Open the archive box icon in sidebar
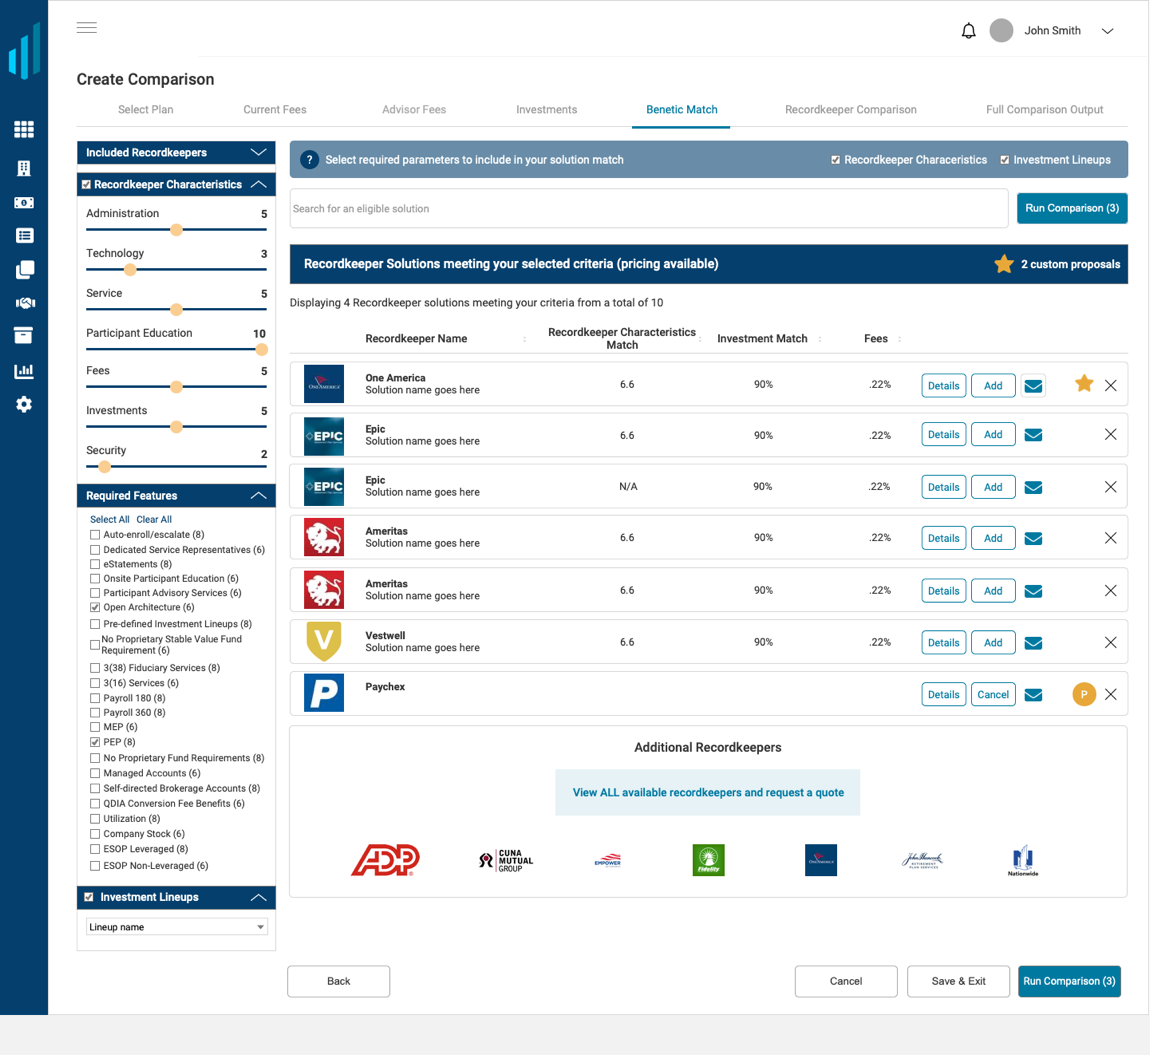 pos(24,336)
